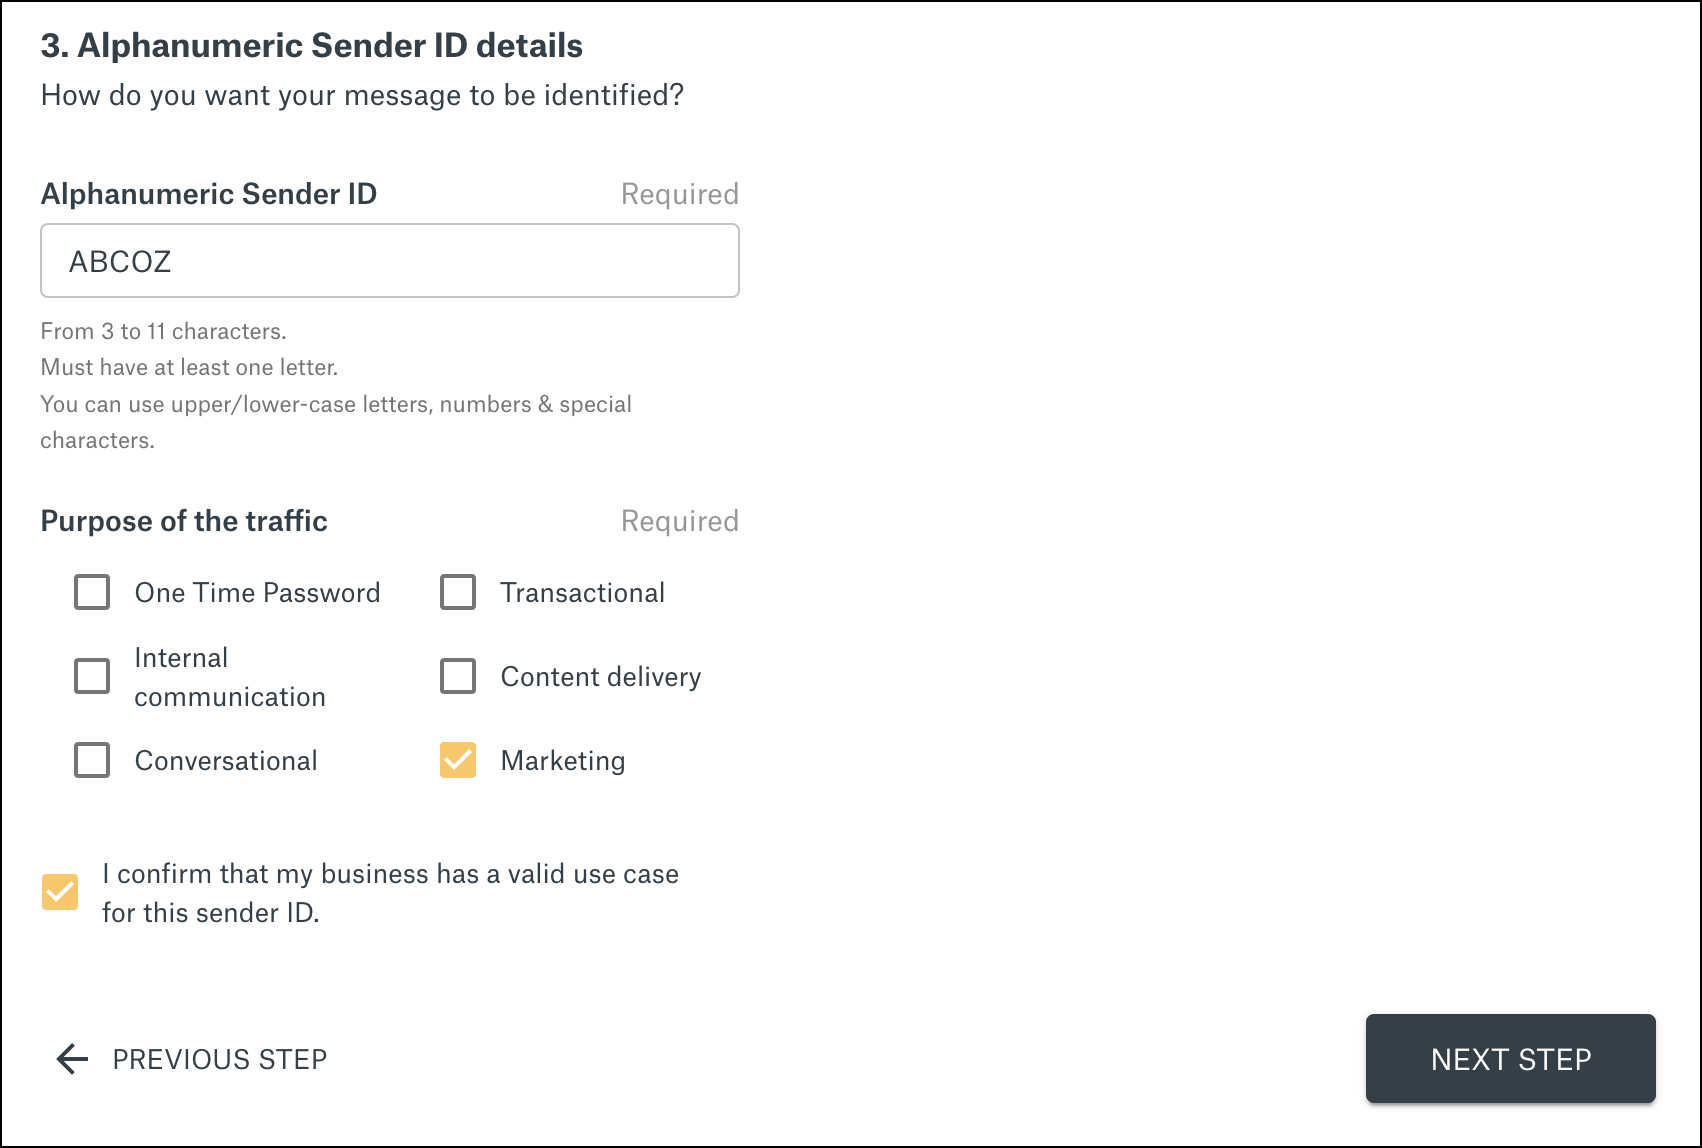Click the One Time Password label
Screen dimensions: 1702x1148
[257, 593]
